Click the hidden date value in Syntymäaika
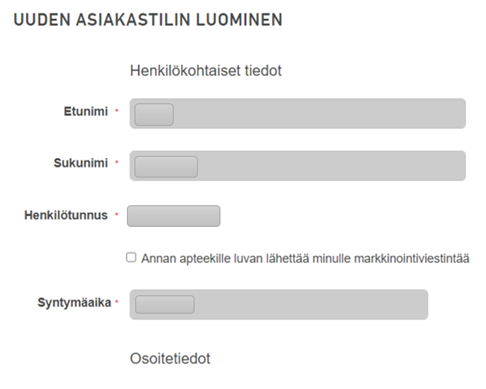486x389 pixels. (x=165, y=304)
